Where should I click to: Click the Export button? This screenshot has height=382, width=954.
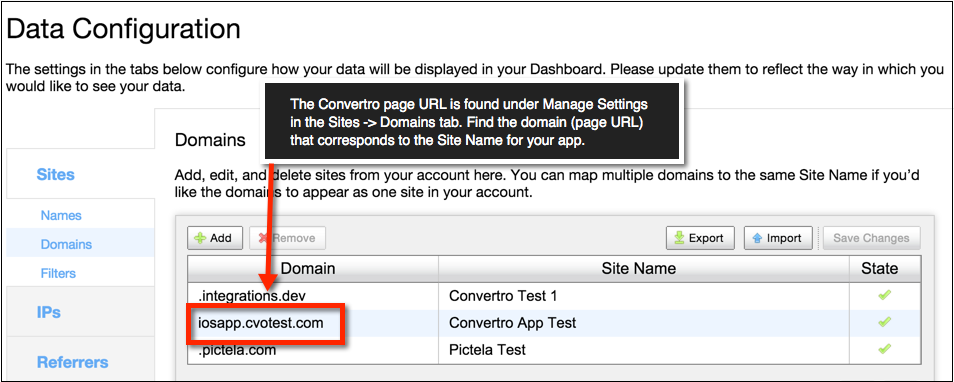(700, 238)
